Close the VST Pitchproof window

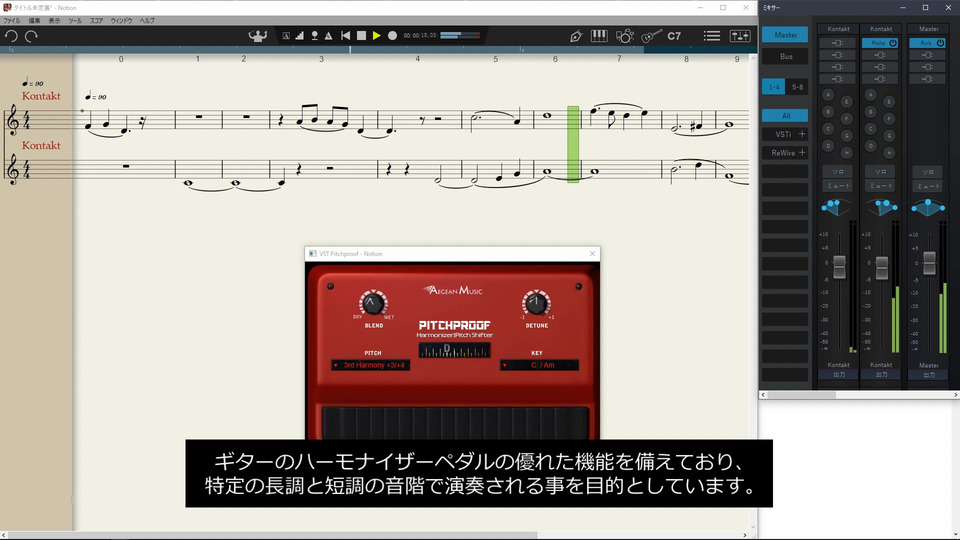point(592,253)
